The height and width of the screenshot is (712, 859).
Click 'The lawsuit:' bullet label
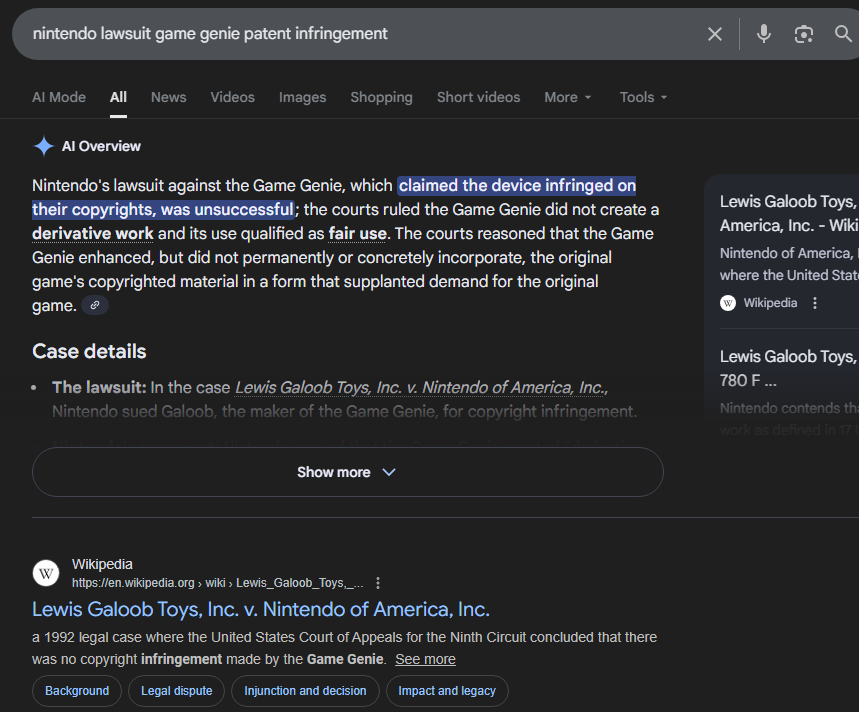coord(99,388)
